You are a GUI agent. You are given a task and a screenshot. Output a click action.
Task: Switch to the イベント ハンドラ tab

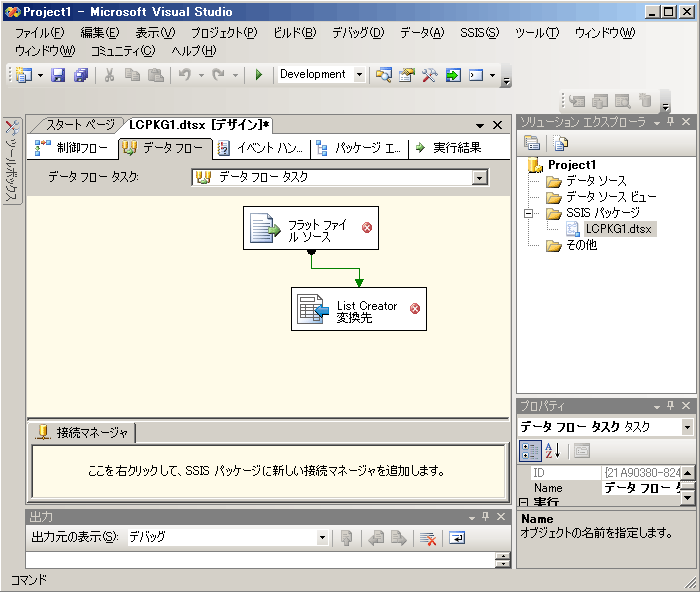[x=261, y=148]
